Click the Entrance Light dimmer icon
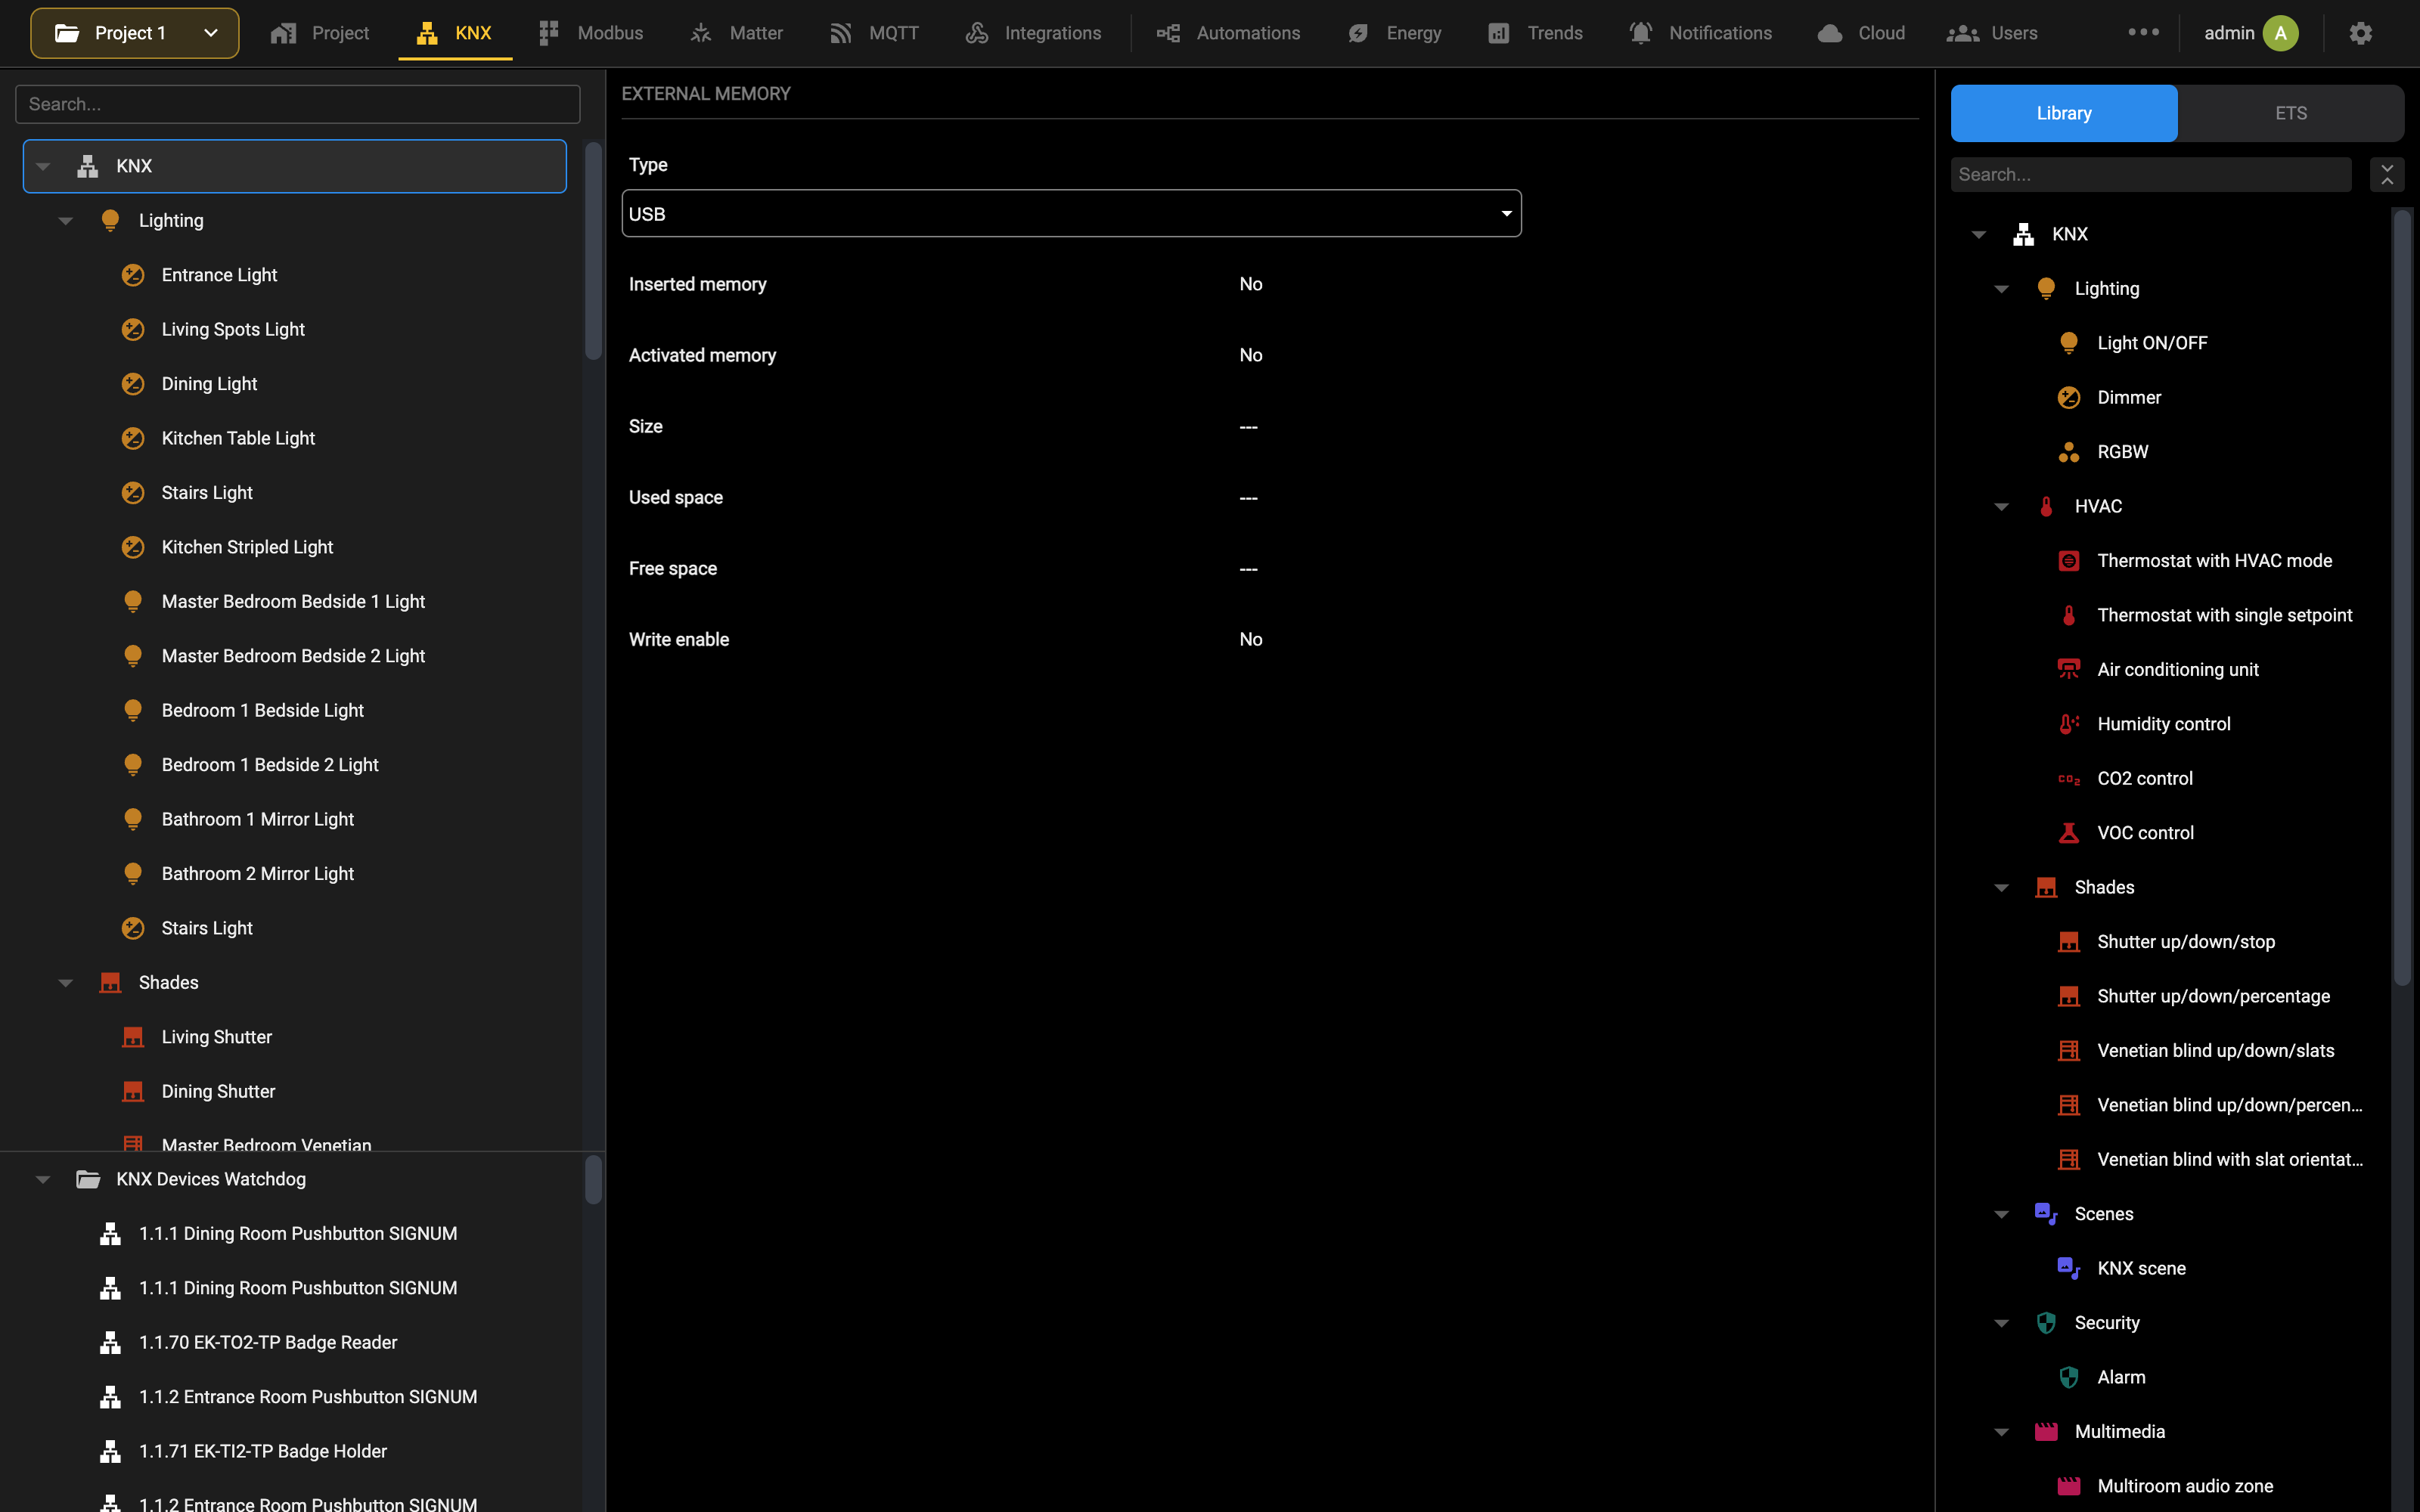This screenshot has height=1512, width=2420. tap(133, 275)
